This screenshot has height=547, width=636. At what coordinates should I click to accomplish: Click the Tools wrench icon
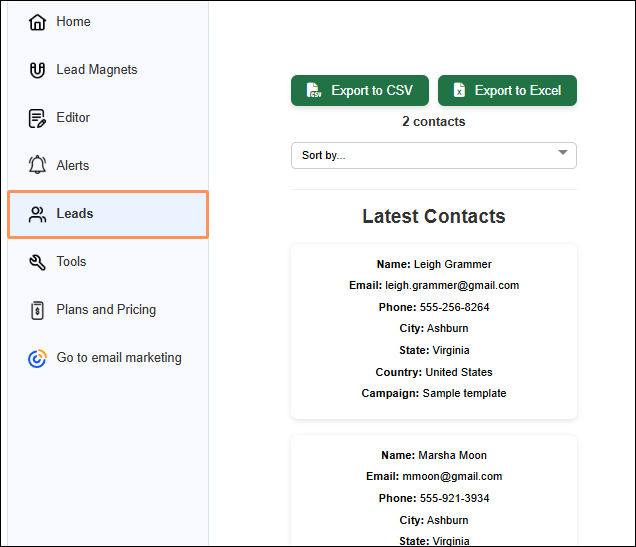pyautogui.click(x=37, y=262)
